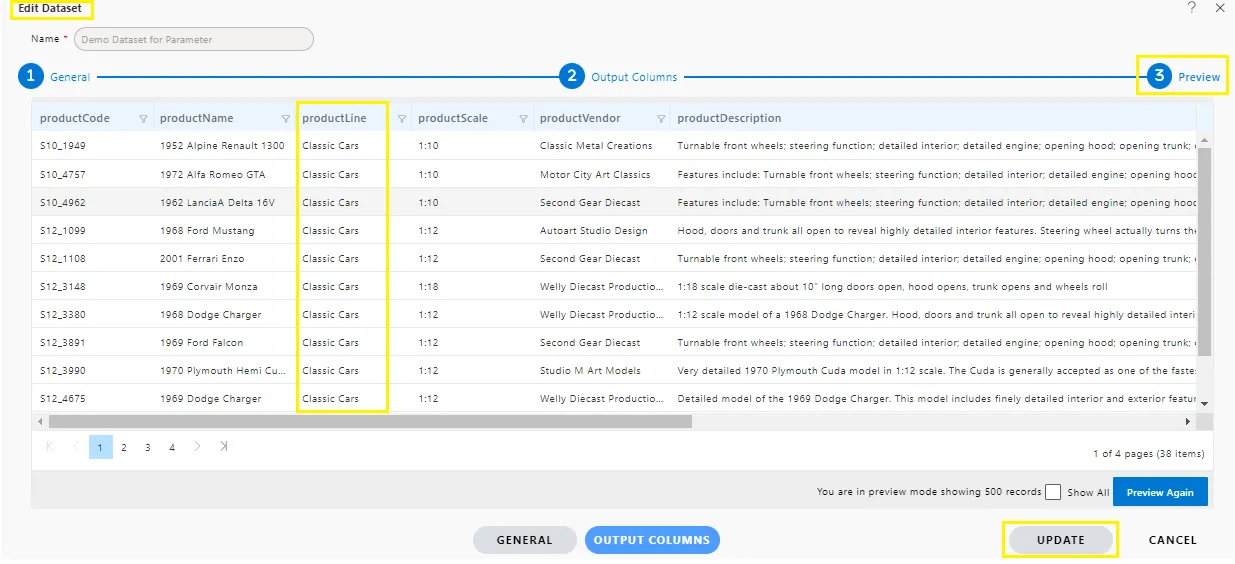Open page 3 of results
The image size is (1235, 564).
pyautogui.click(x=148, y=447)
